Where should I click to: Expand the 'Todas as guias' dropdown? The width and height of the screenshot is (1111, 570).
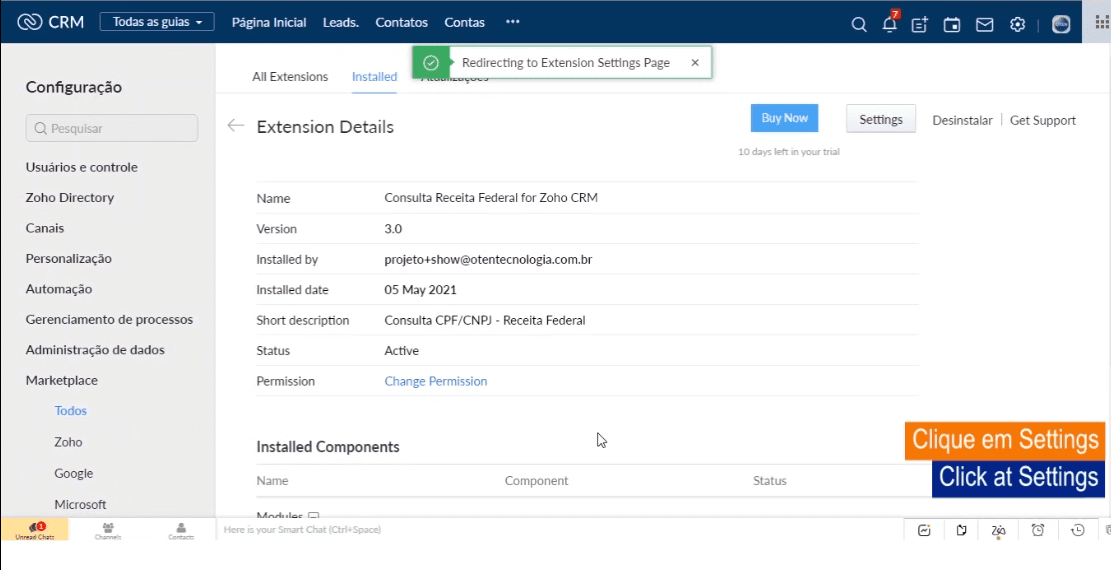coord(157,22)
